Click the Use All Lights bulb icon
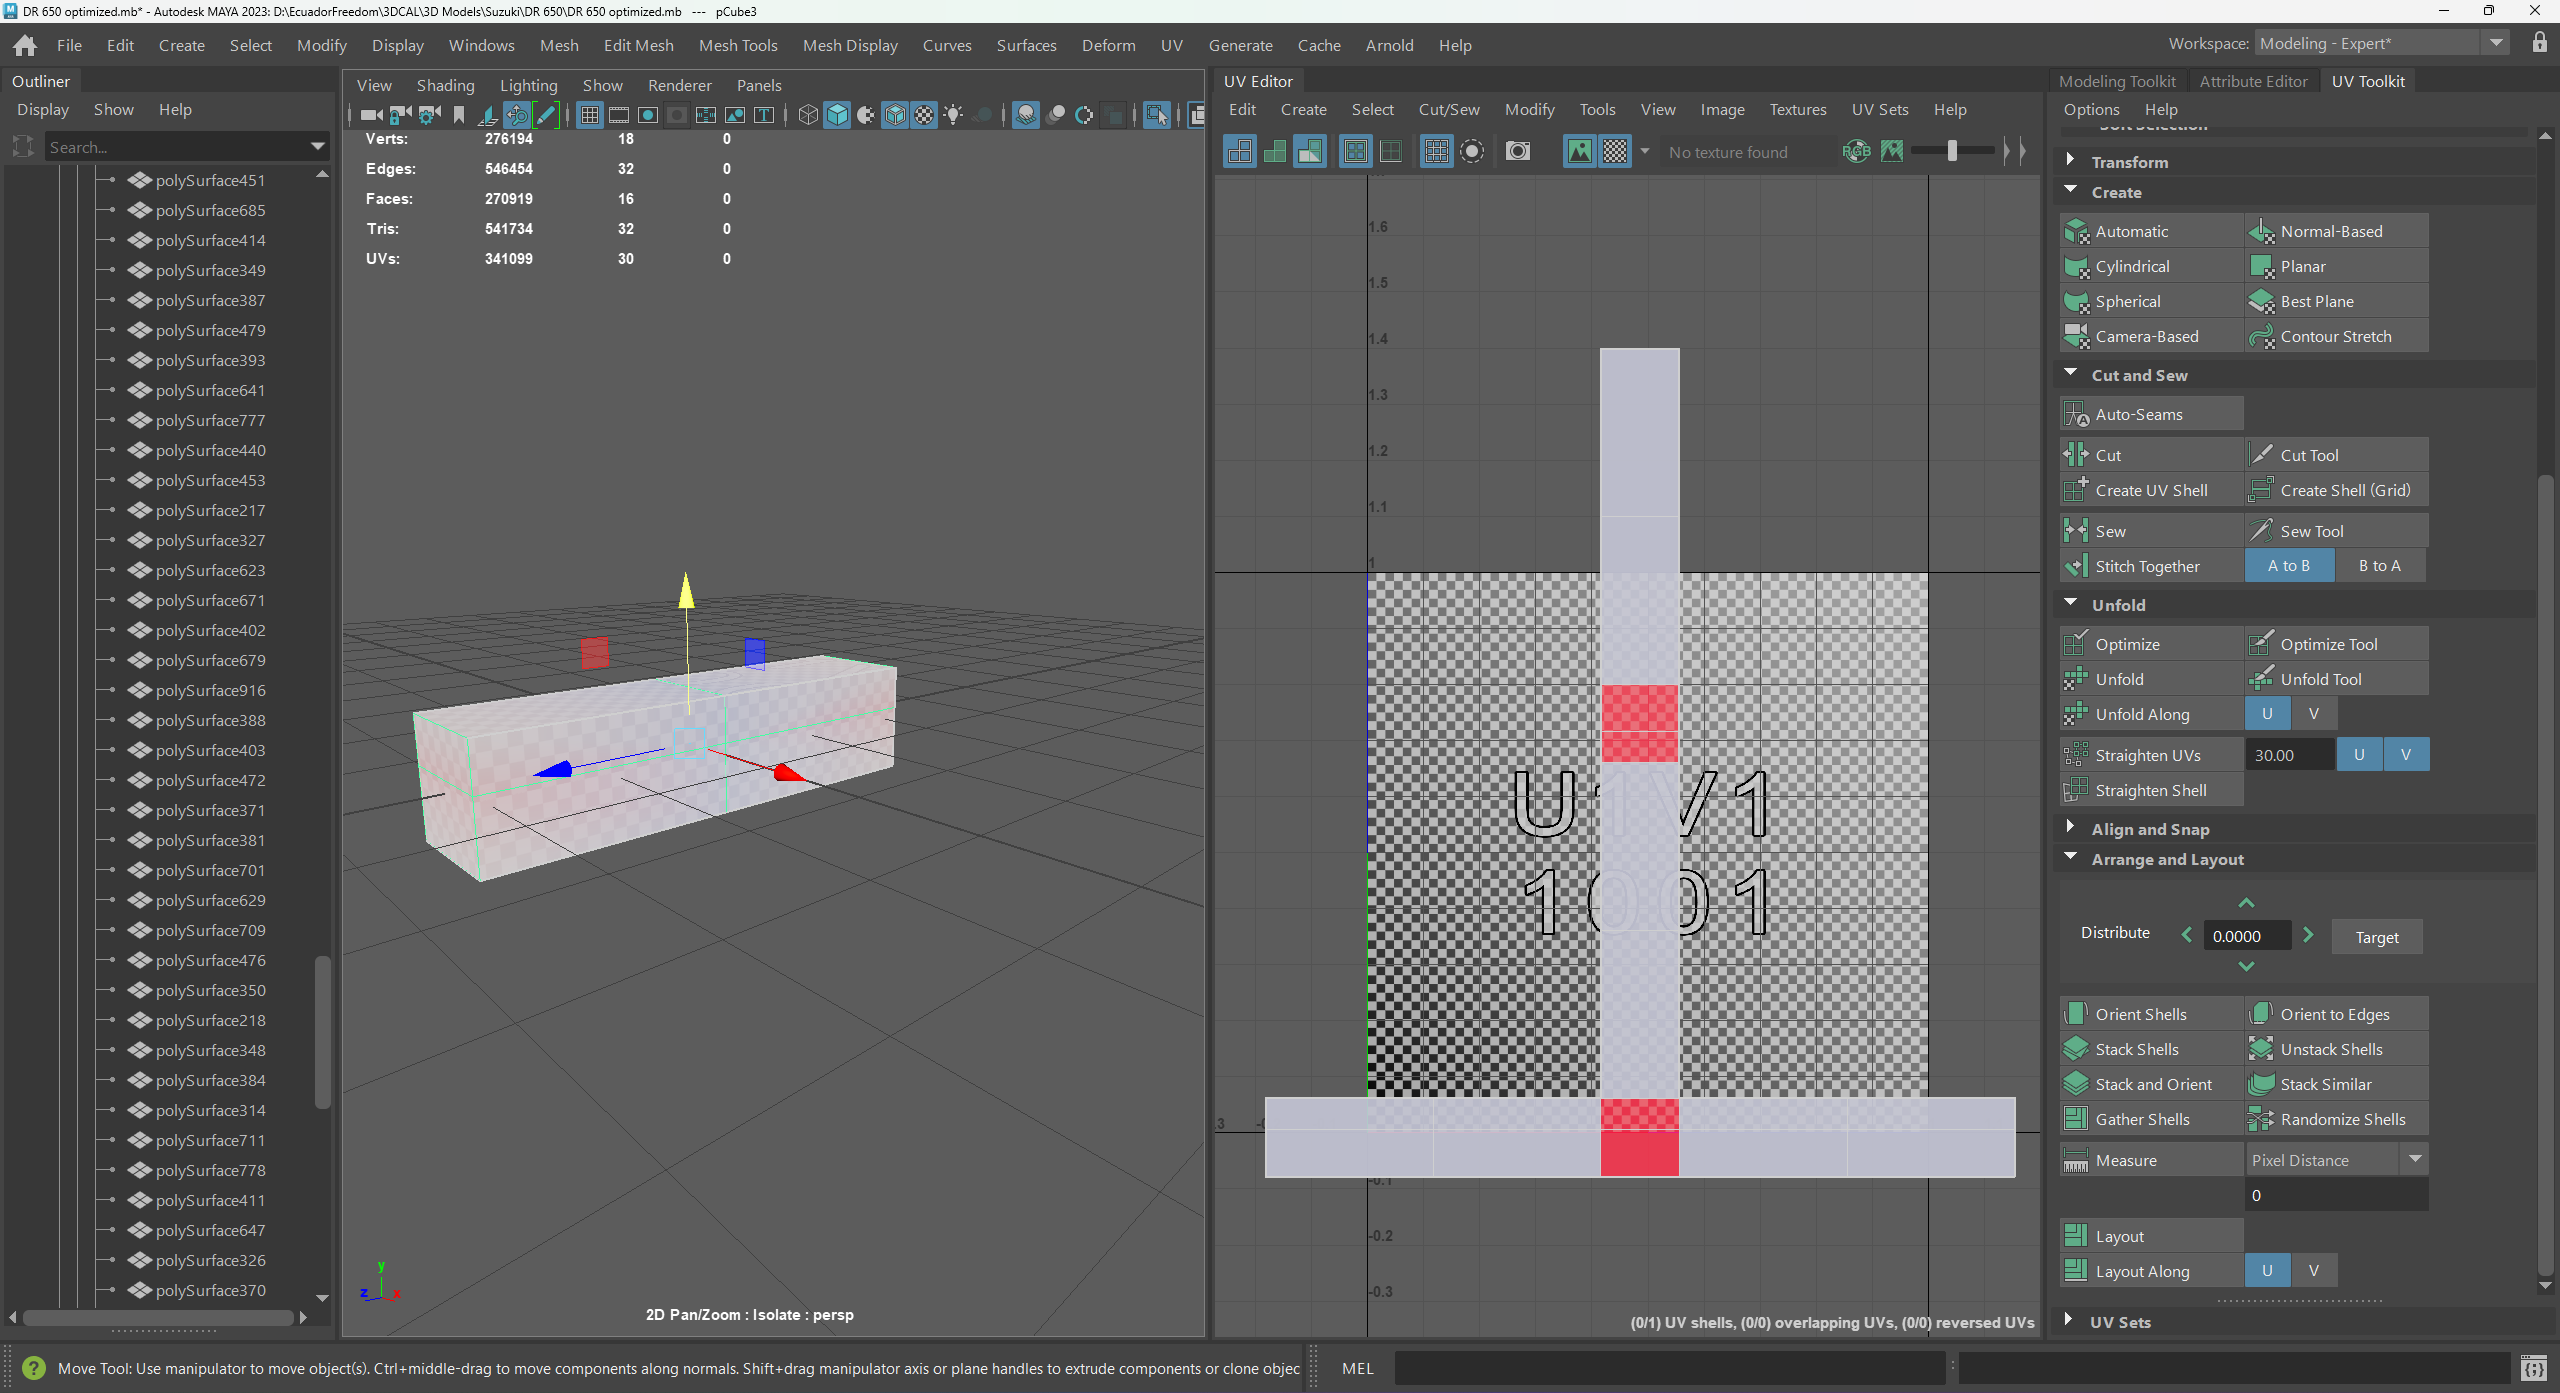The height and width of the screenshot is (1393, 2560). (x=953, y=116)
